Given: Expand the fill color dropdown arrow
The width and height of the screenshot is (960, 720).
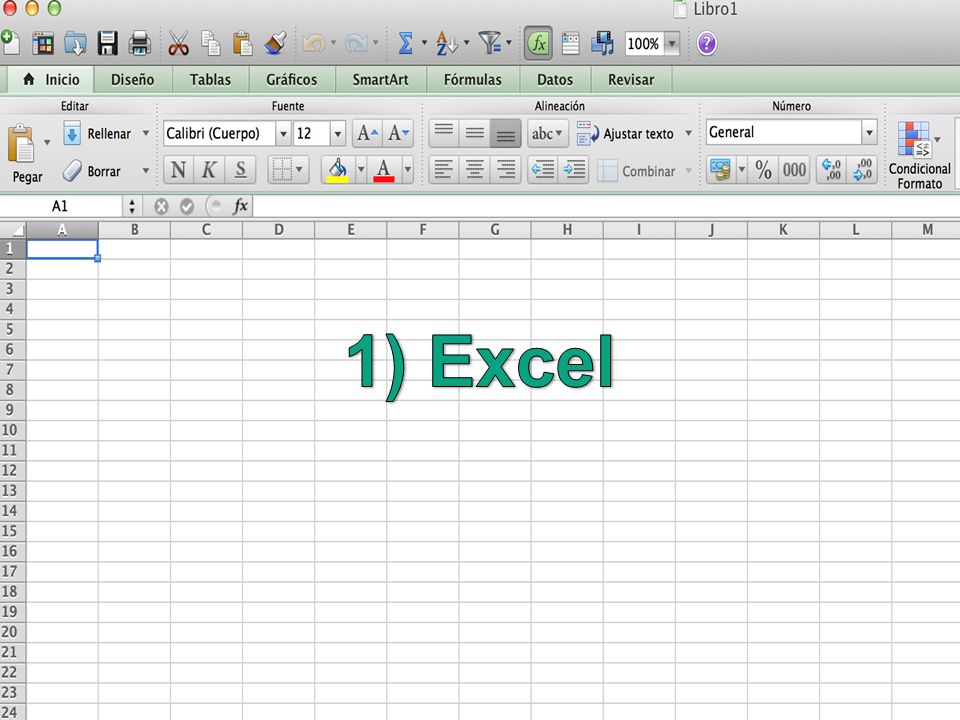Looking at the screenshot, I should [361, 170].
